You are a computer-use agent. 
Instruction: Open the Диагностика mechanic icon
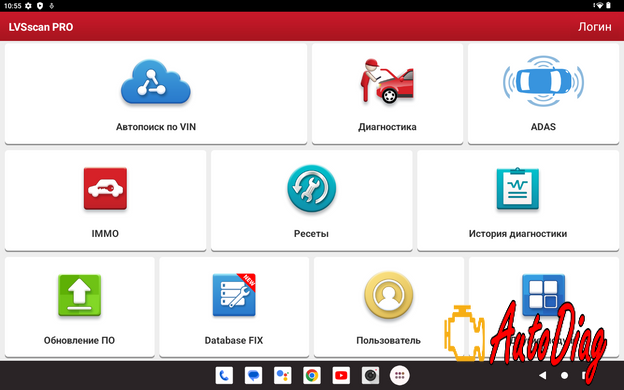[x=387, y=81]
